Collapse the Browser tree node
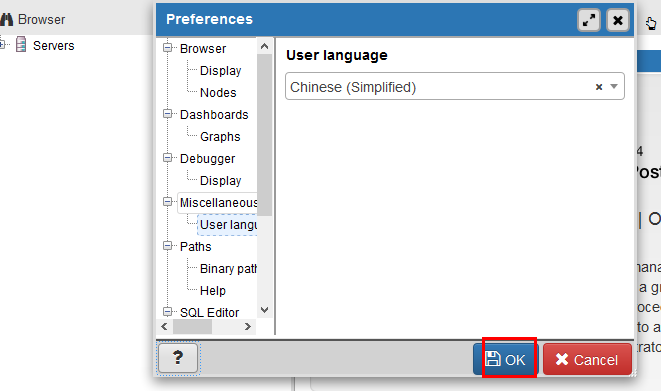661x391 pixels. pos(167,48)
